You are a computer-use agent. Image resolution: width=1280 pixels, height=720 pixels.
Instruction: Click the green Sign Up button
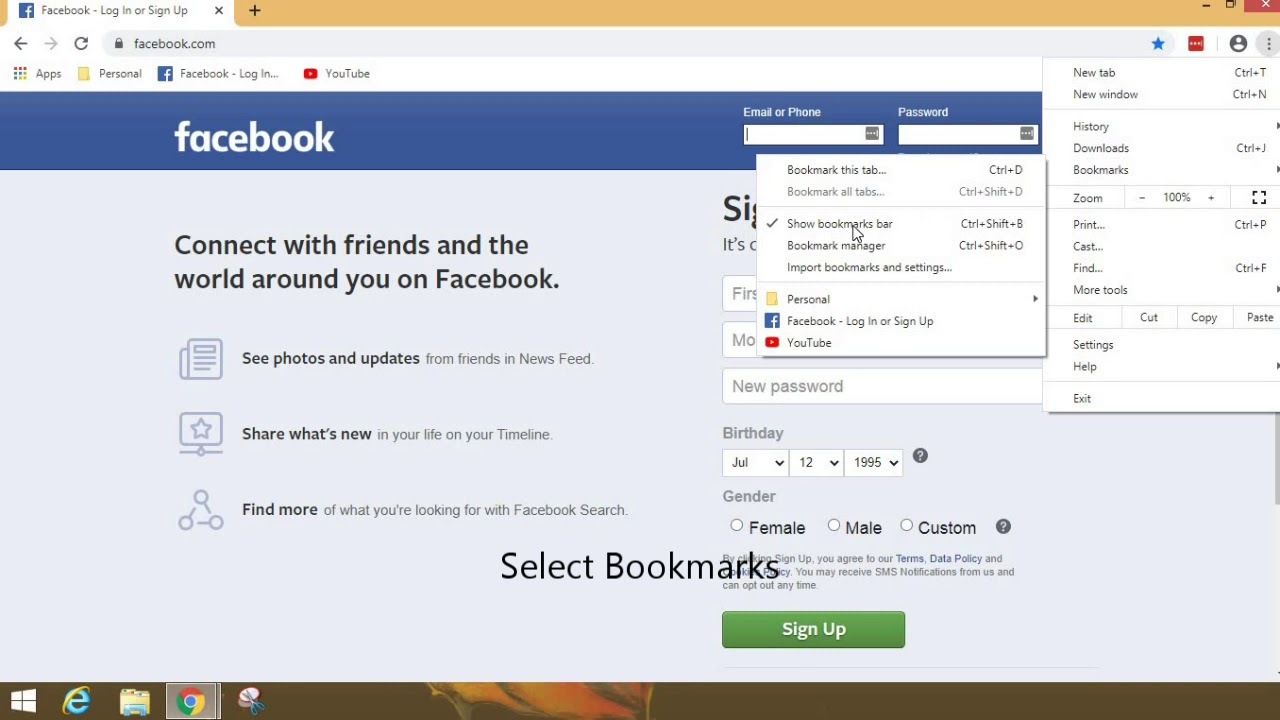point(813,629)
